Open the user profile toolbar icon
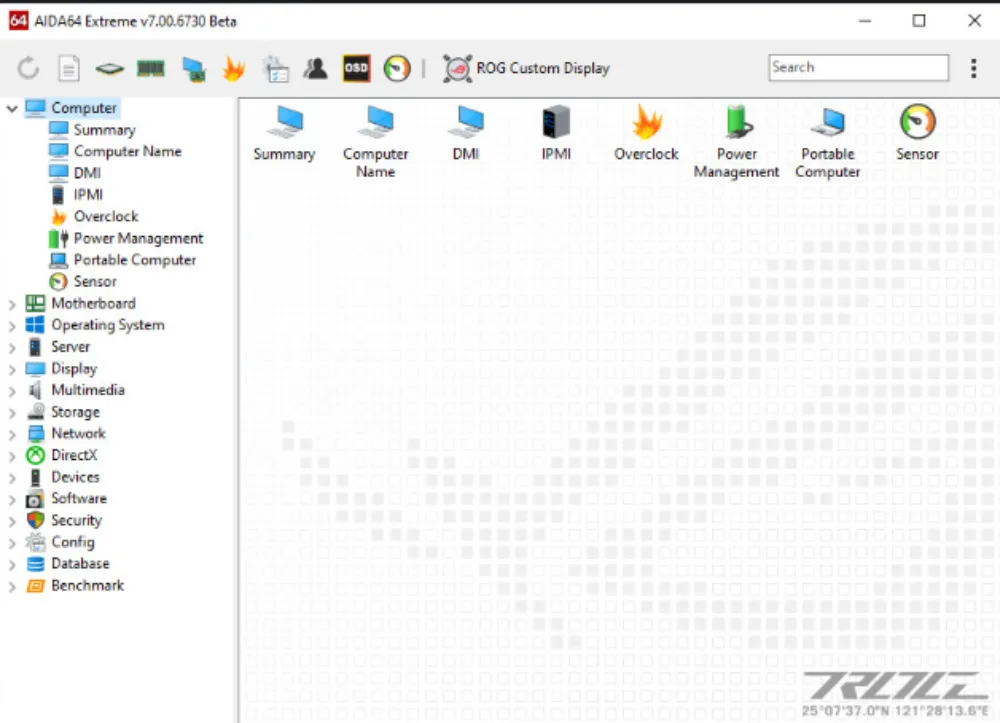Screen dimensions: 1000x723 coord(315,68)
